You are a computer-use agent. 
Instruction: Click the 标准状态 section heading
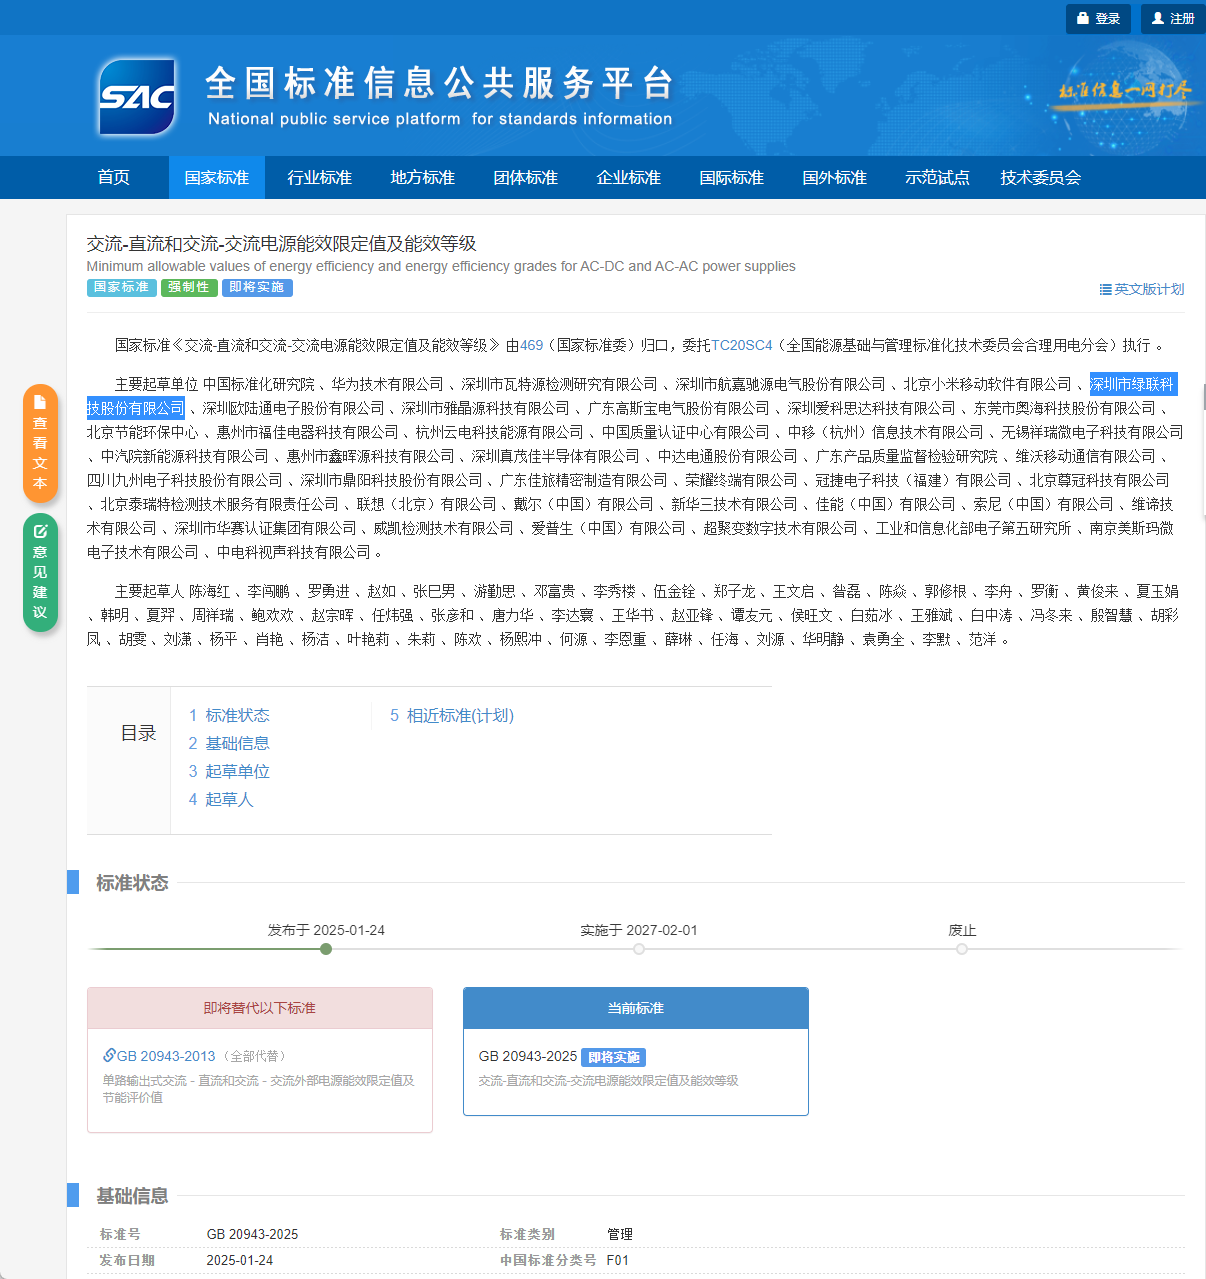[132, 883]
